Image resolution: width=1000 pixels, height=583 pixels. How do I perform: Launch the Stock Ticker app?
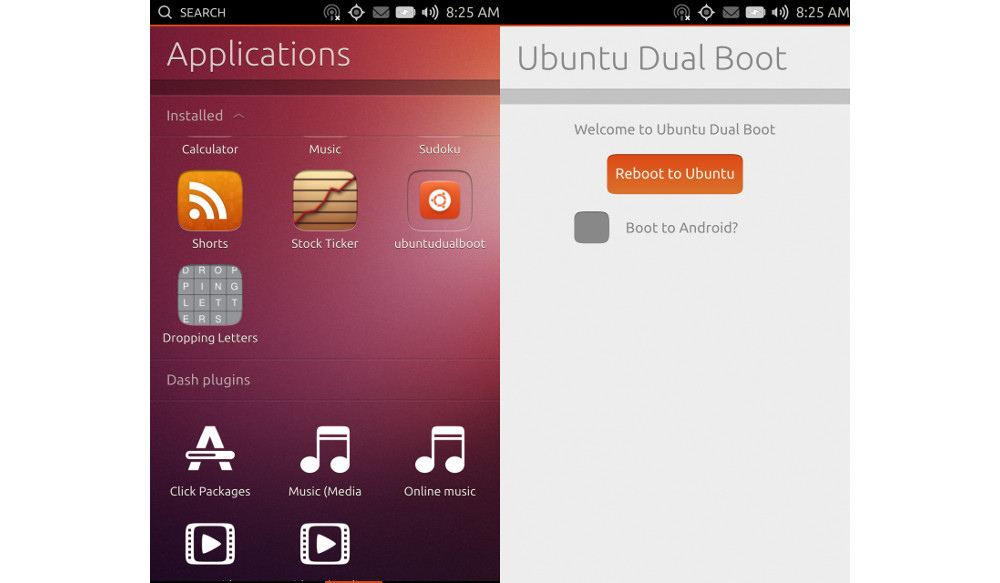click(x=324, y=201)
